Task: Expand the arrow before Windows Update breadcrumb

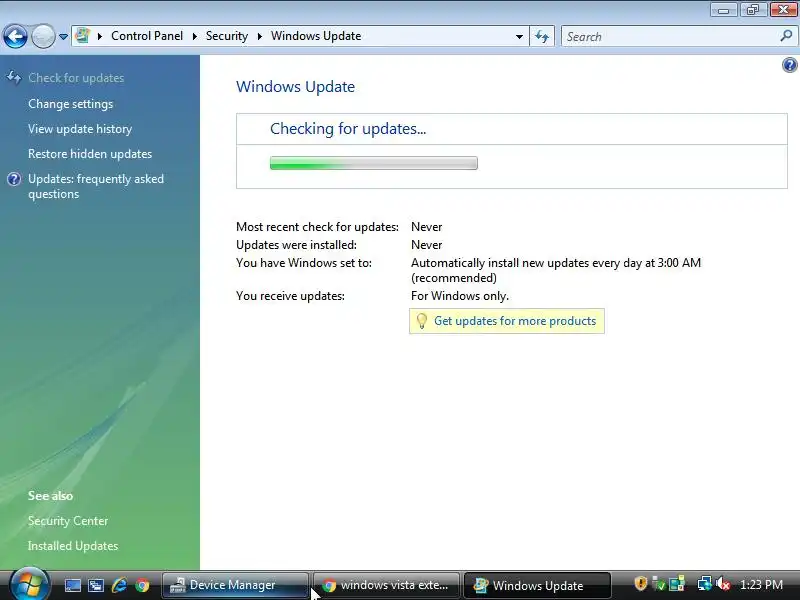Action: (x=259, y=36)
